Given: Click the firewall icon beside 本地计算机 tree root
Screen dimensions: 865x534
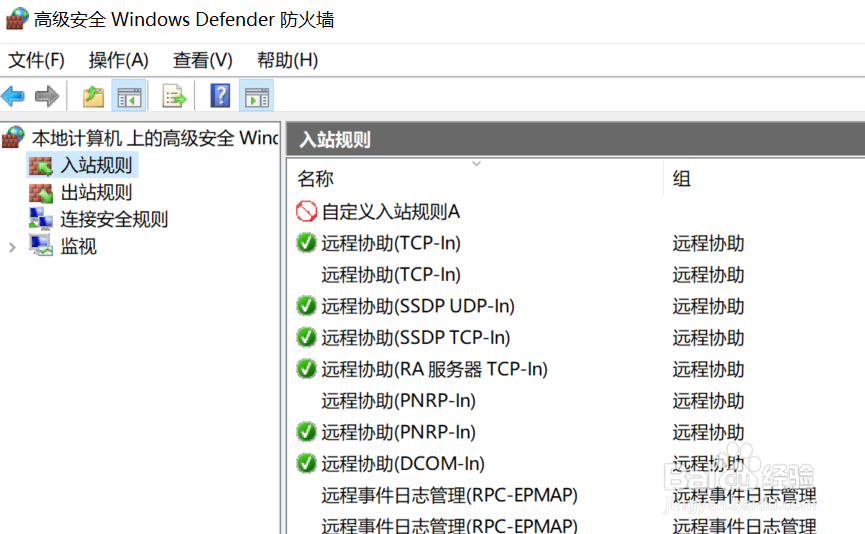Looking at the screenshot, I should tap(13, 137).
